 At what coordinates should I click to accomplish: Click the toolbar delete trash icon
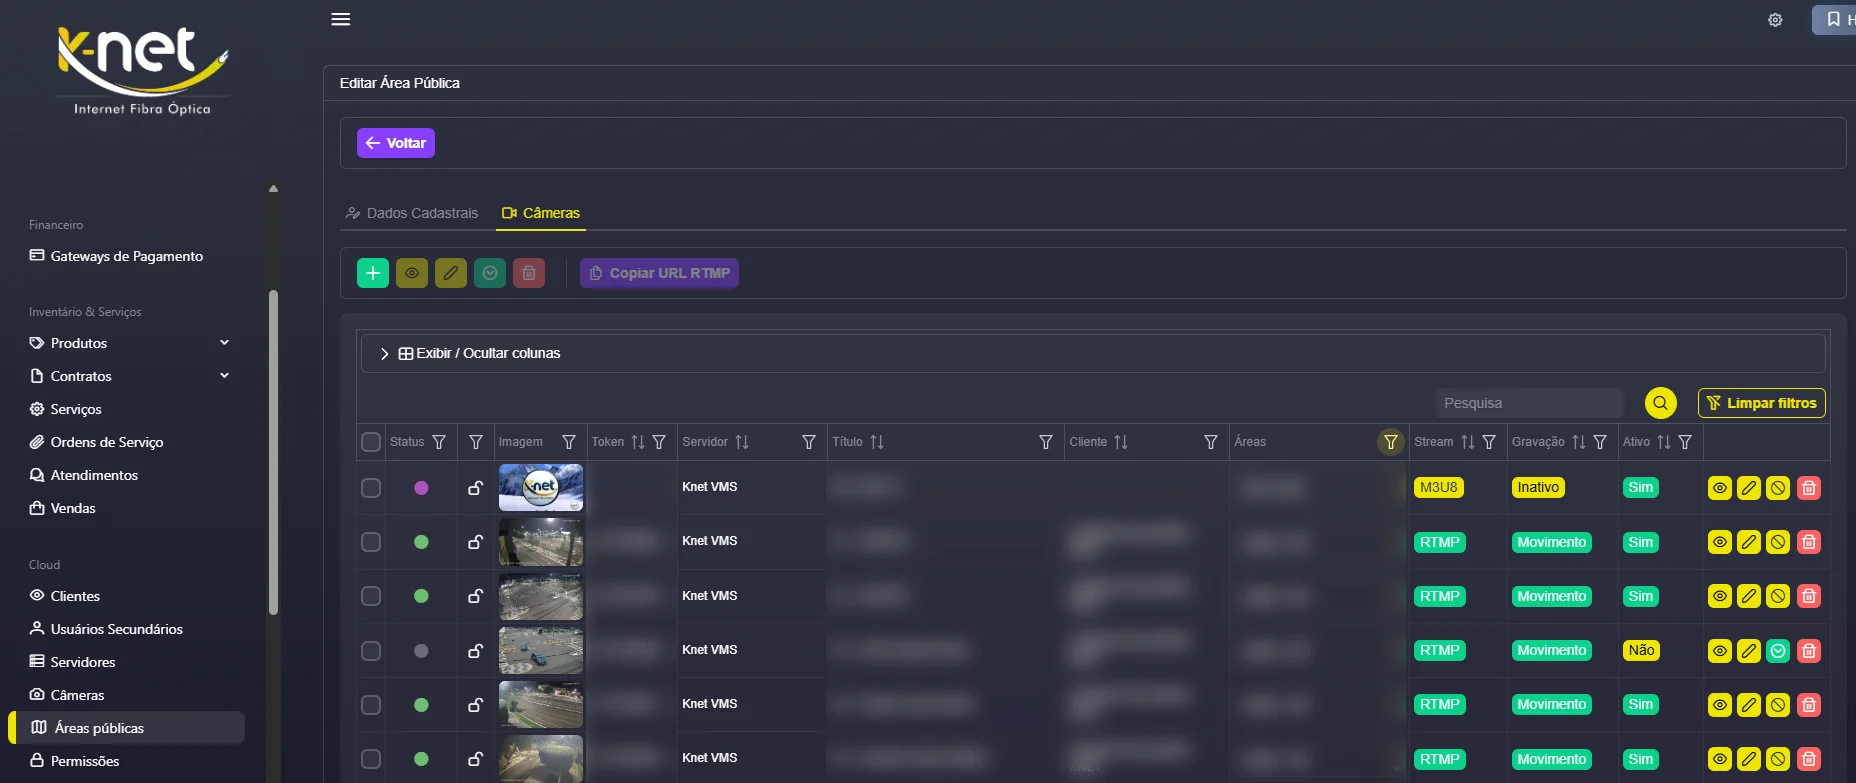click(529, 272)
